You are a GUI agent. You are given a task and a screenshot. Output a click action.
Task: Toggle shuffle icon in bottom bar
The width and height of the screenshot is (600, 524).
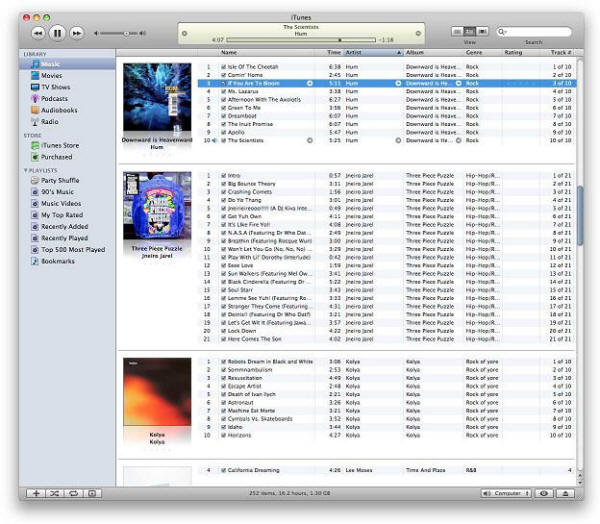[x=55, y=493]
